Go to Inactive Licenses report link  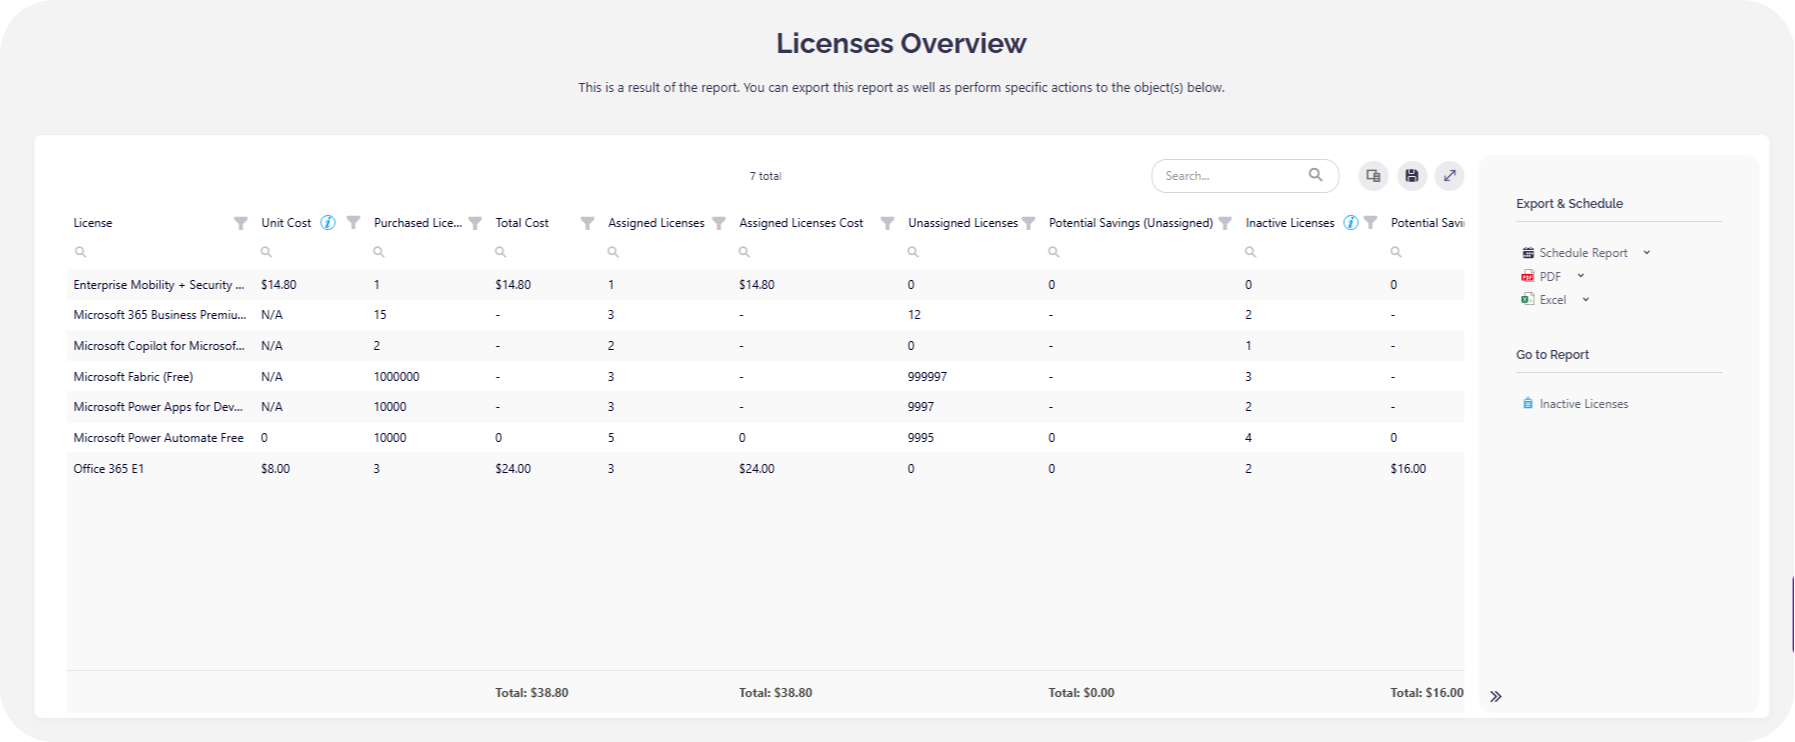[x=1583, y=404]
